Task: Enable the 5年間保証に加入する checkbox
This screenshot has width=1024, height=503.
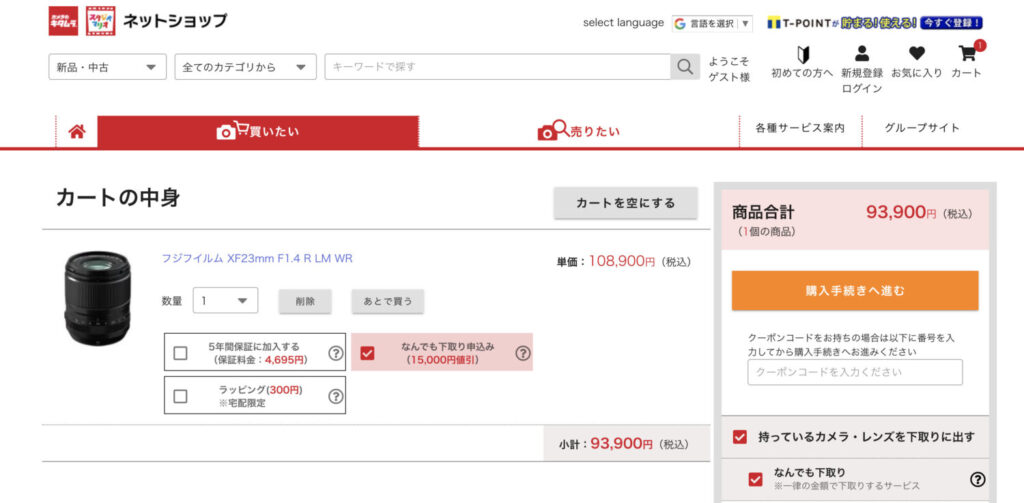Action: click(181, 353)
